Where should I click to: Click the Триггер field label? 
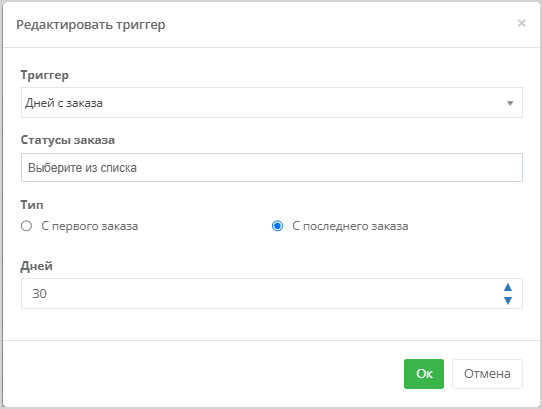[45, 75]
